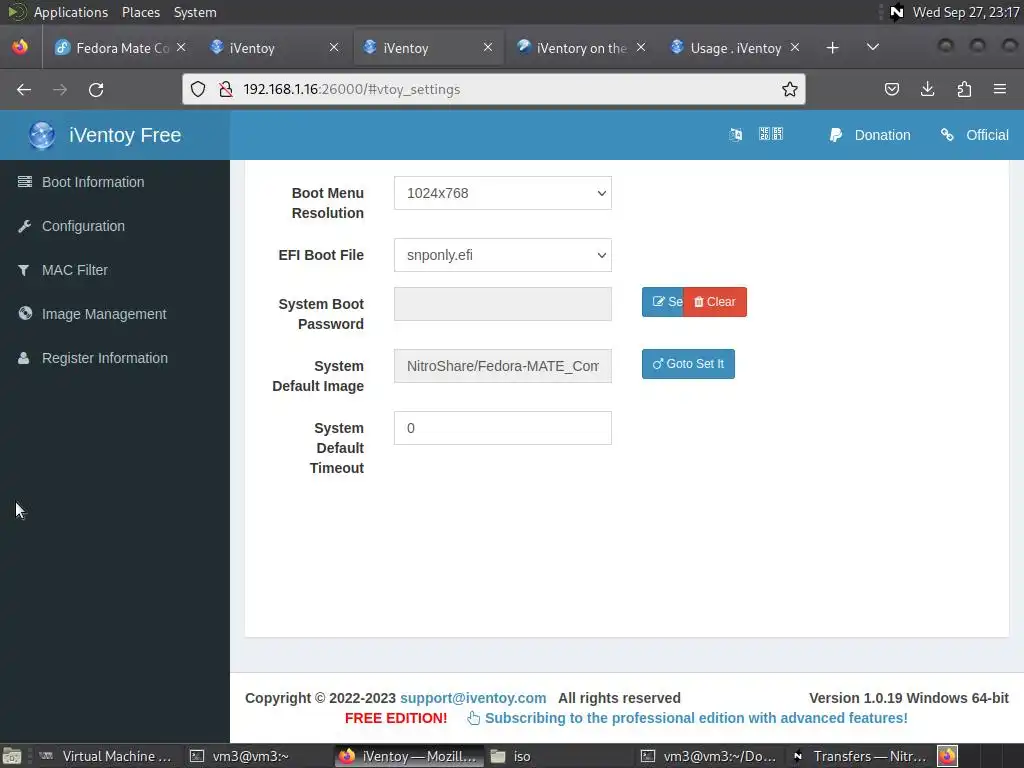Click System Boot Password field
Viewport: 1024px width, 768px height.
tap(503, 304)
